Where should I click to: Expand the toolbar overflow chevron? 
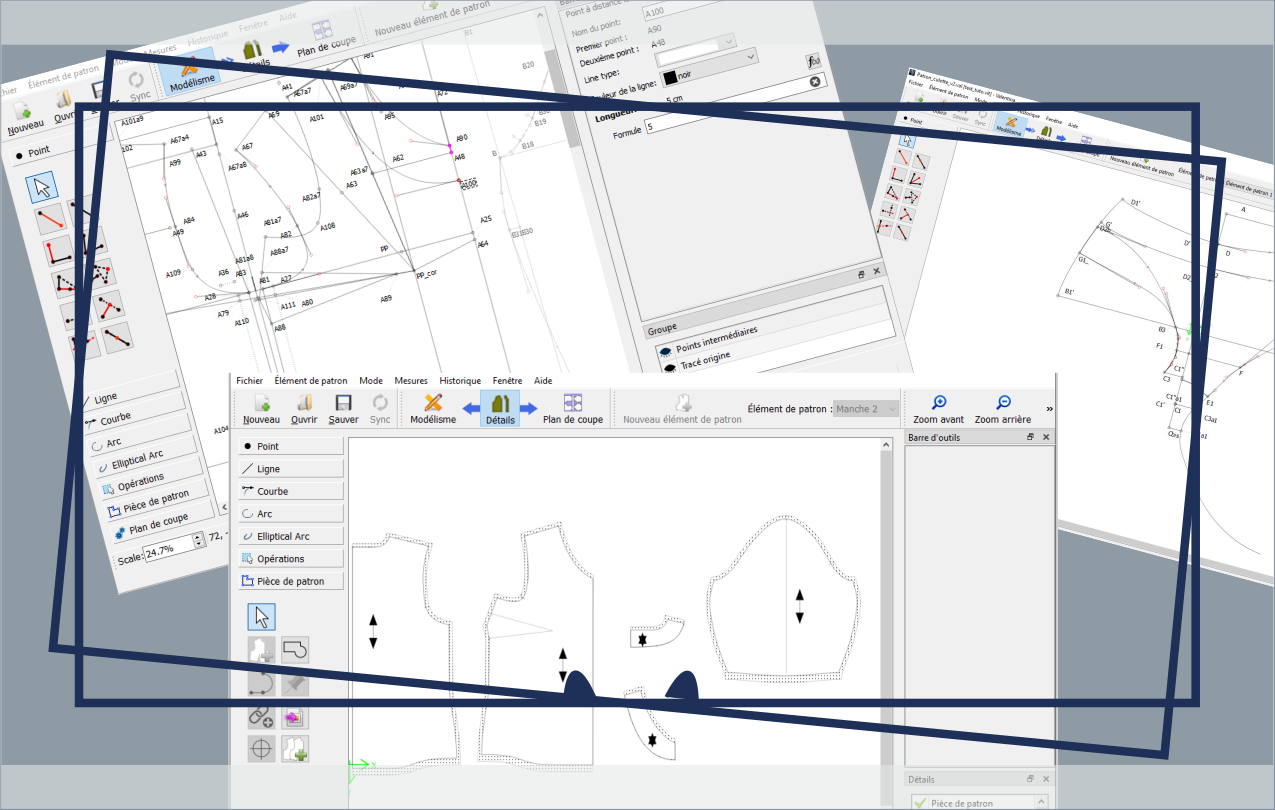(1049, 409)
